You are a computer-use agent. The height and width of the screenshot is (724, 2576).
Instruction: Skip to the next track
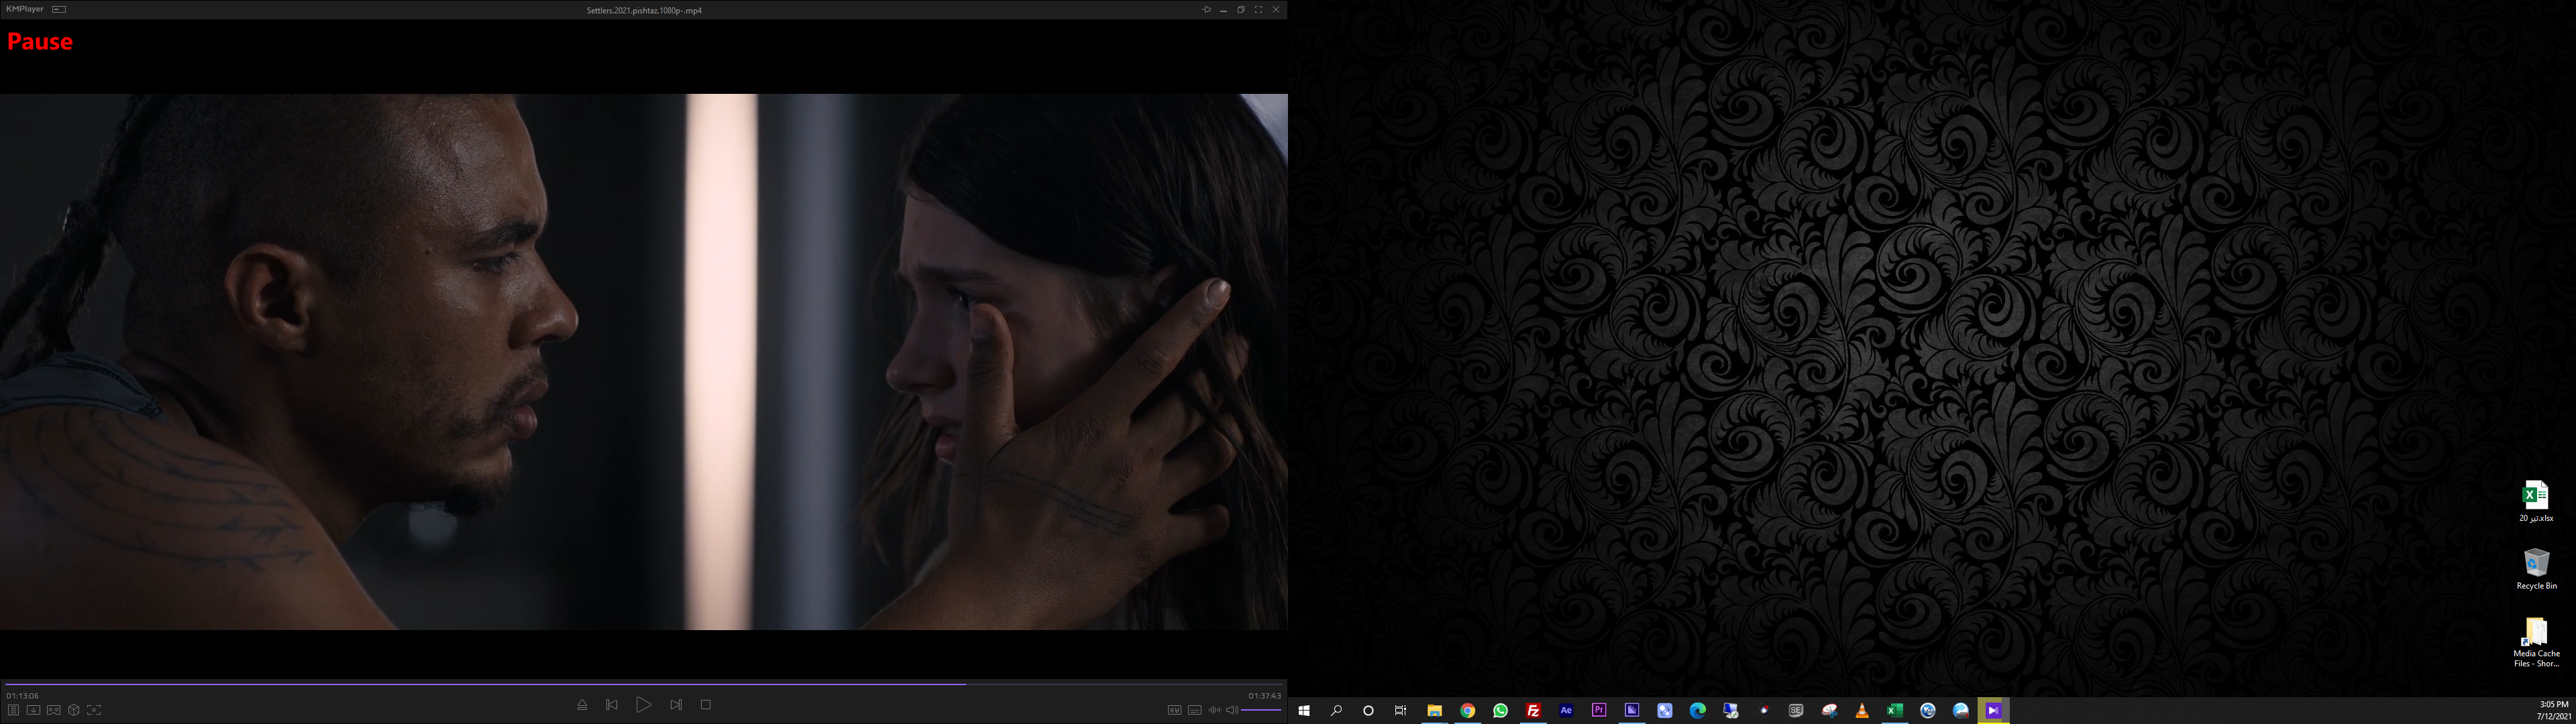pos(676,705)
